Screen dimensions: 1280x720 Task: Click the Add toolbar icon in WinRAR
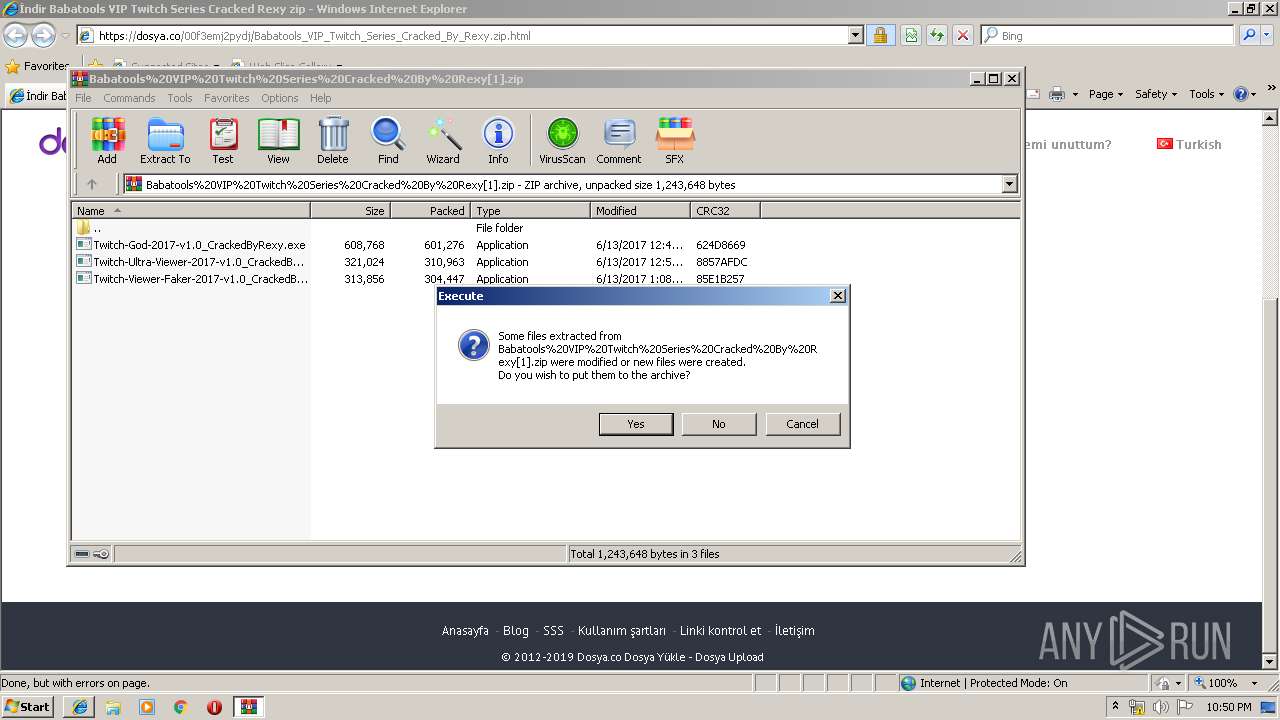[x=107, y=140]
